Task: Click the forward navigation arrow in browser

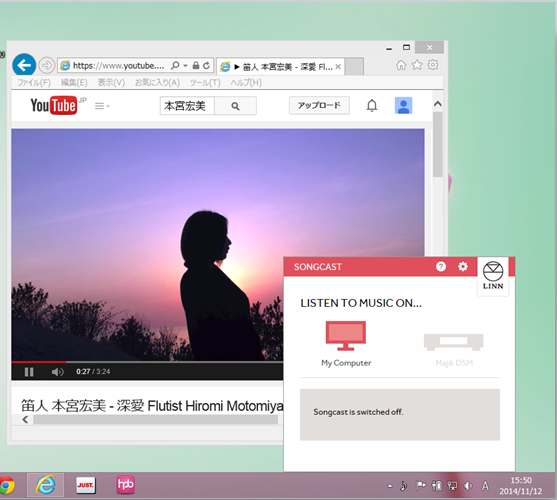Action: pos(47,65)
